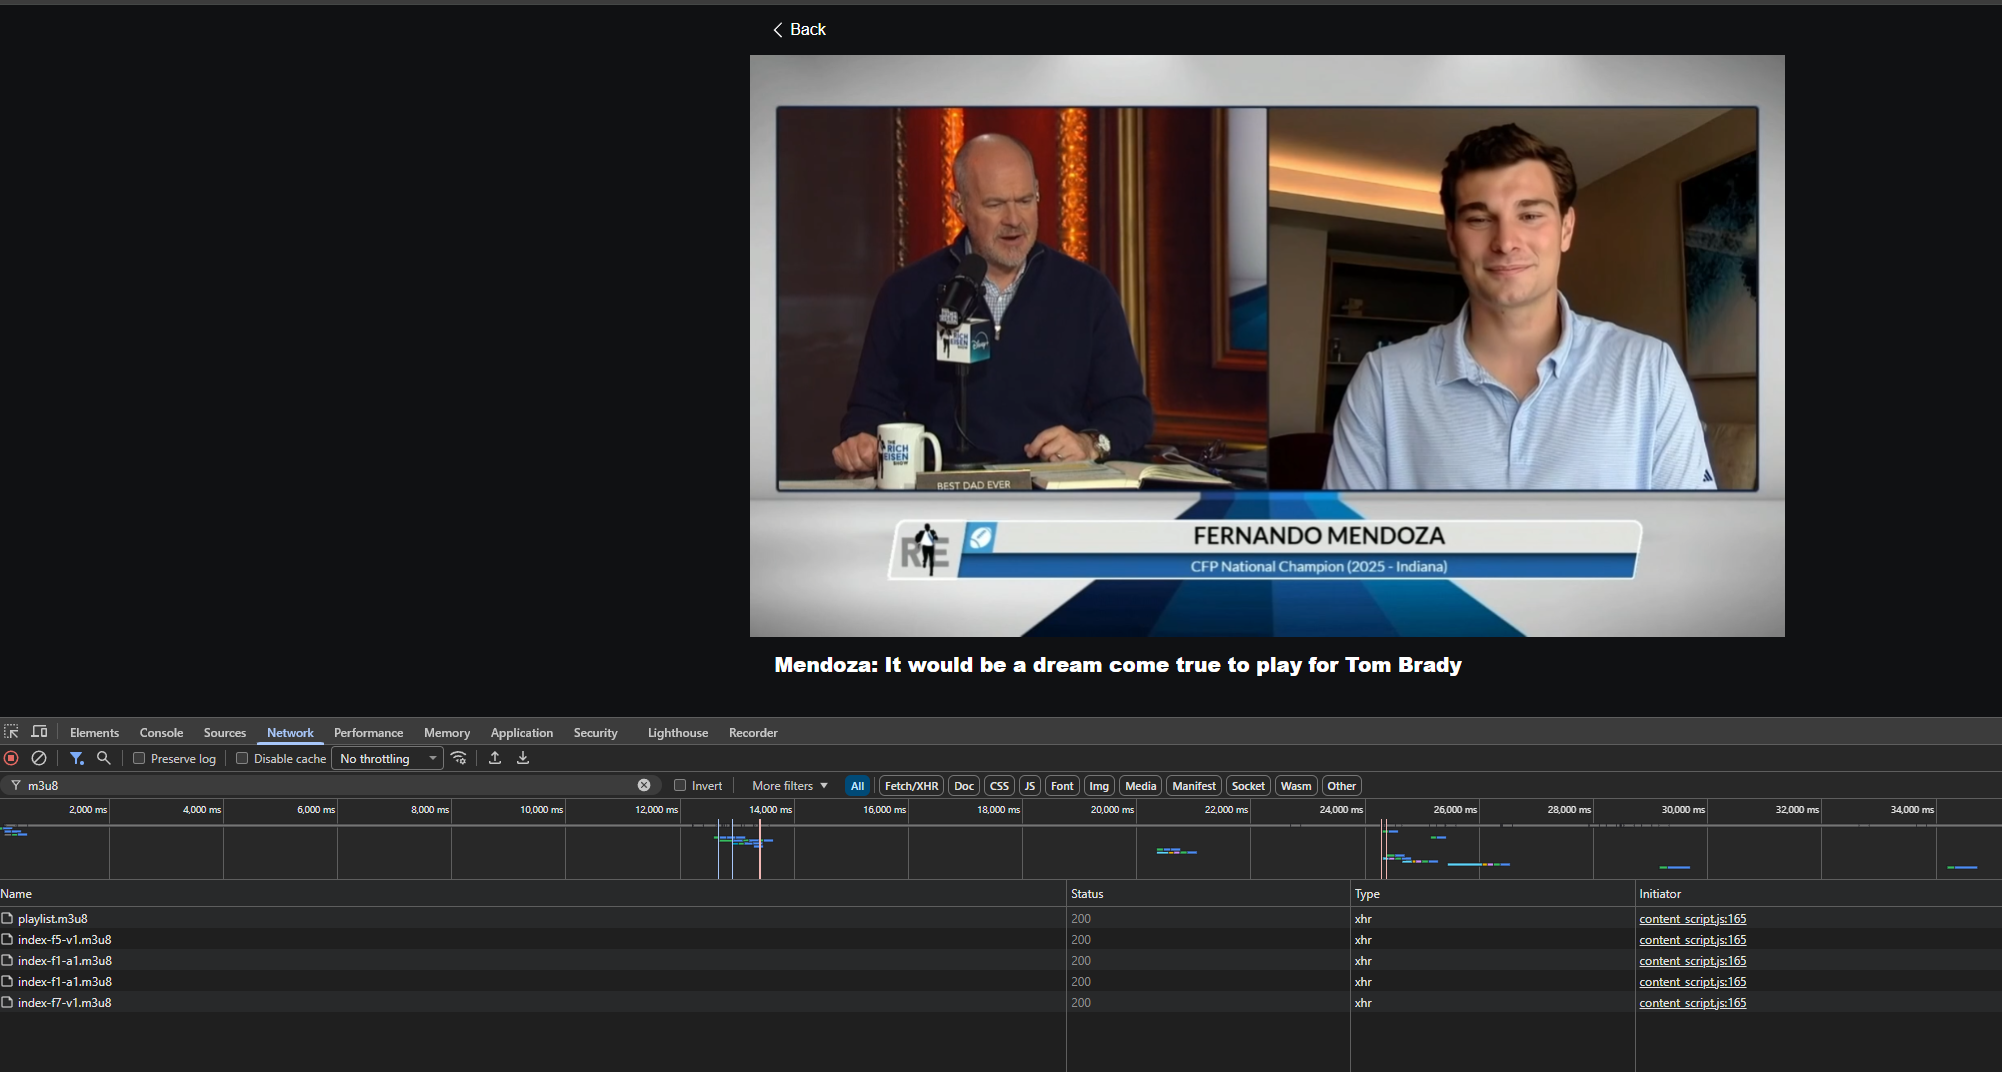Switch to the Console tab
Image resolution: width=2002 pixels, height=1072 pixels.
pos(161,733)
